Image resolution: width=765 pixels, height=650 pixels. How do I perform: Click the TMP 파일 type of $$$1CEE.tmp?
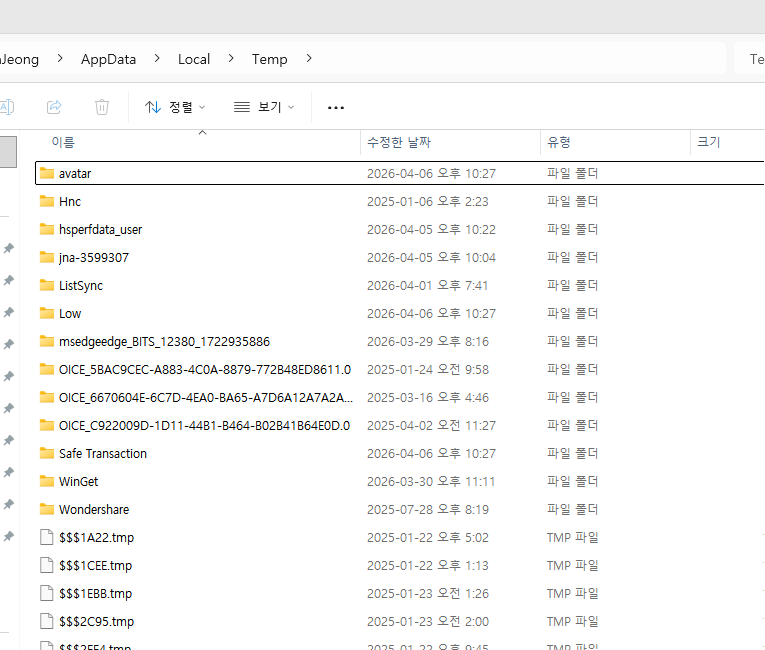[x=572, y=566]
